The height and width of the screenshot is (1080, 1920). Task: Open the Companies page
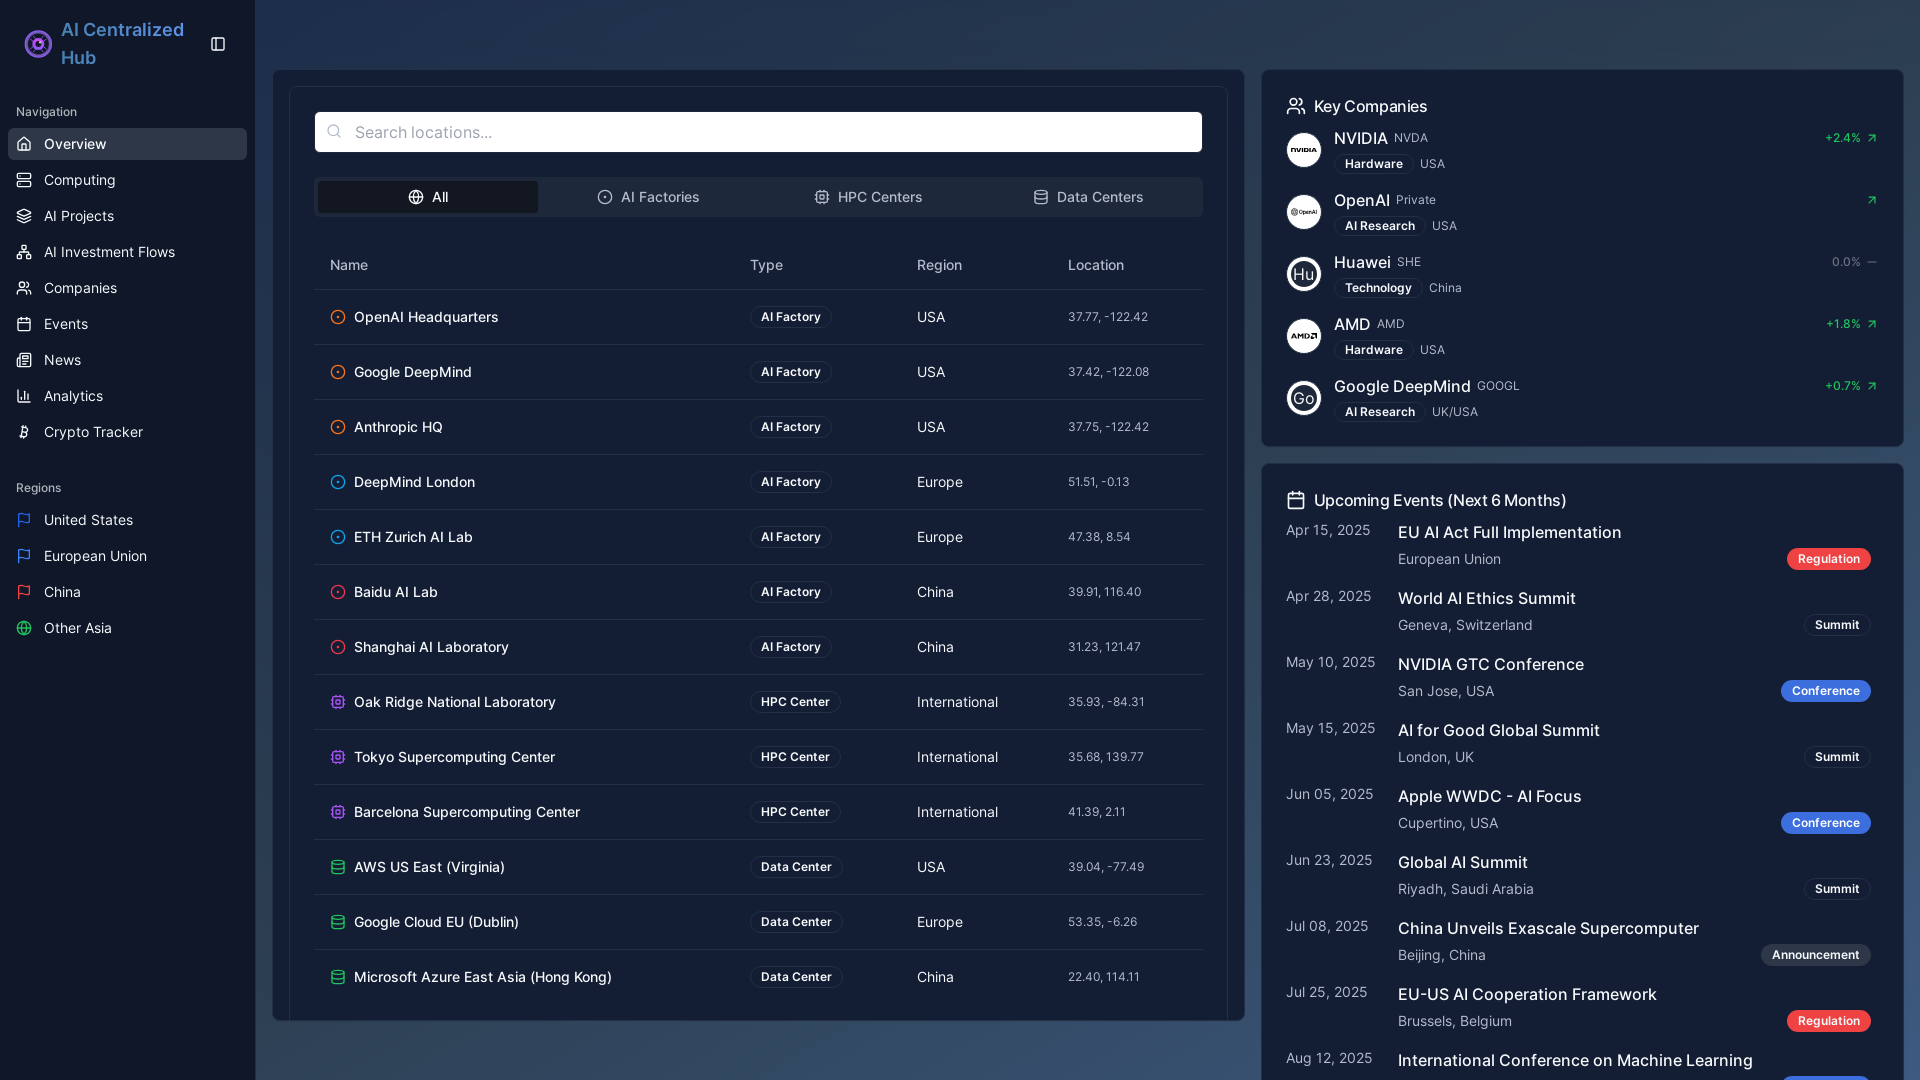[x=127, y=288]
